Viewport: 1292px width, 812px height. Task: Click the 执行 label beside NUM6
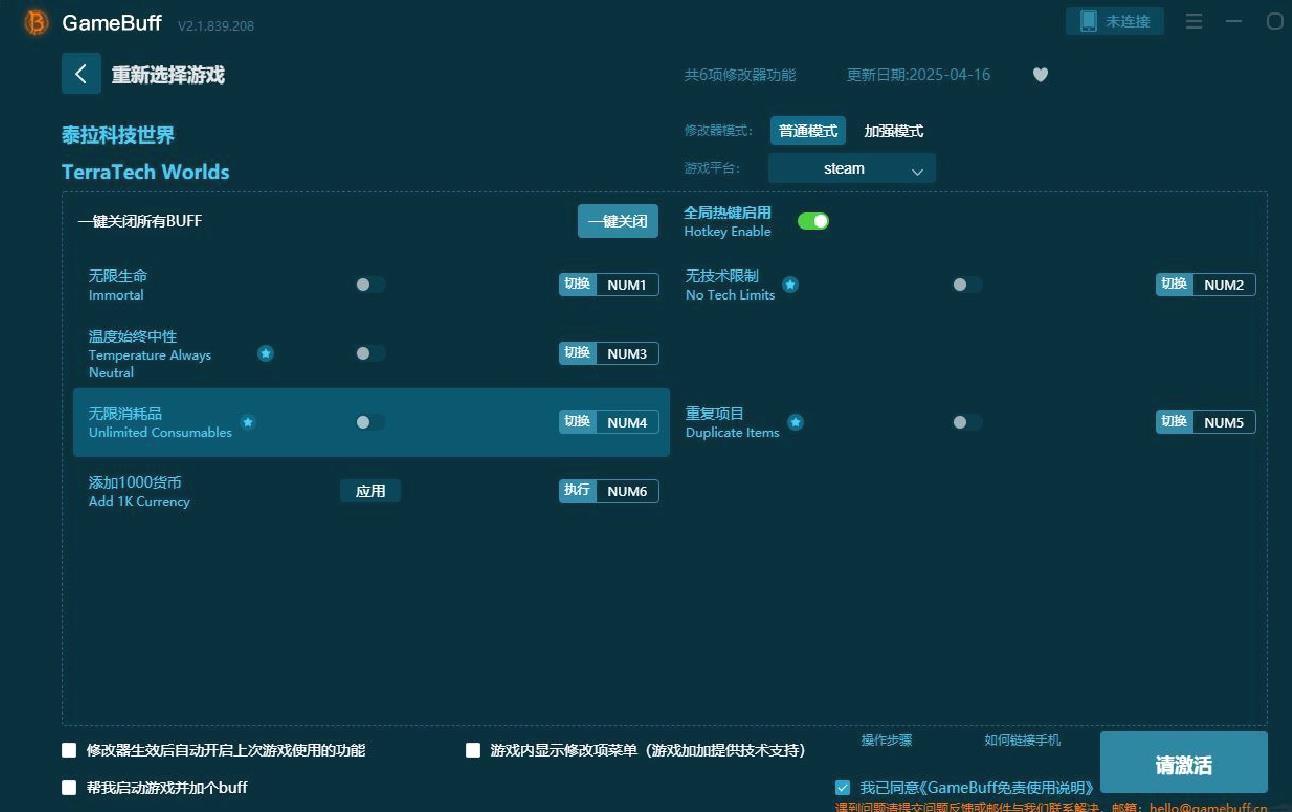577,491
